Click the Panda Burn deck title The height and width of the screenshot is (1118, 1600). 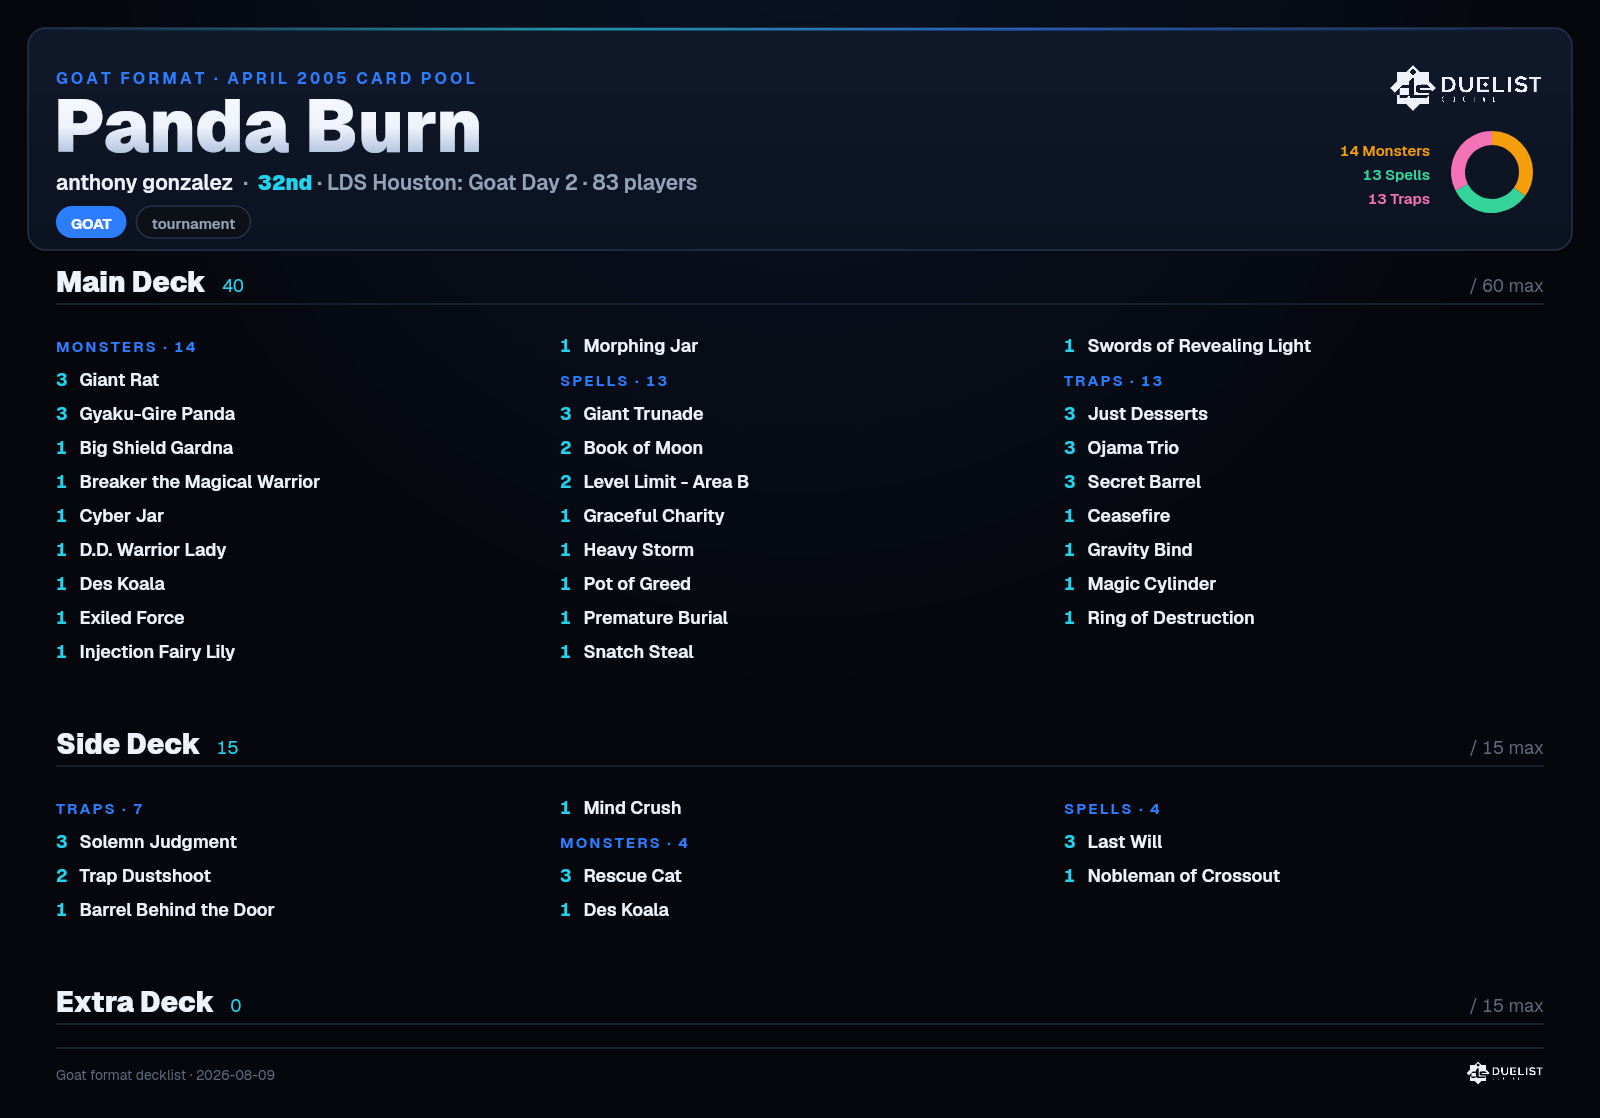click(269, 127)
